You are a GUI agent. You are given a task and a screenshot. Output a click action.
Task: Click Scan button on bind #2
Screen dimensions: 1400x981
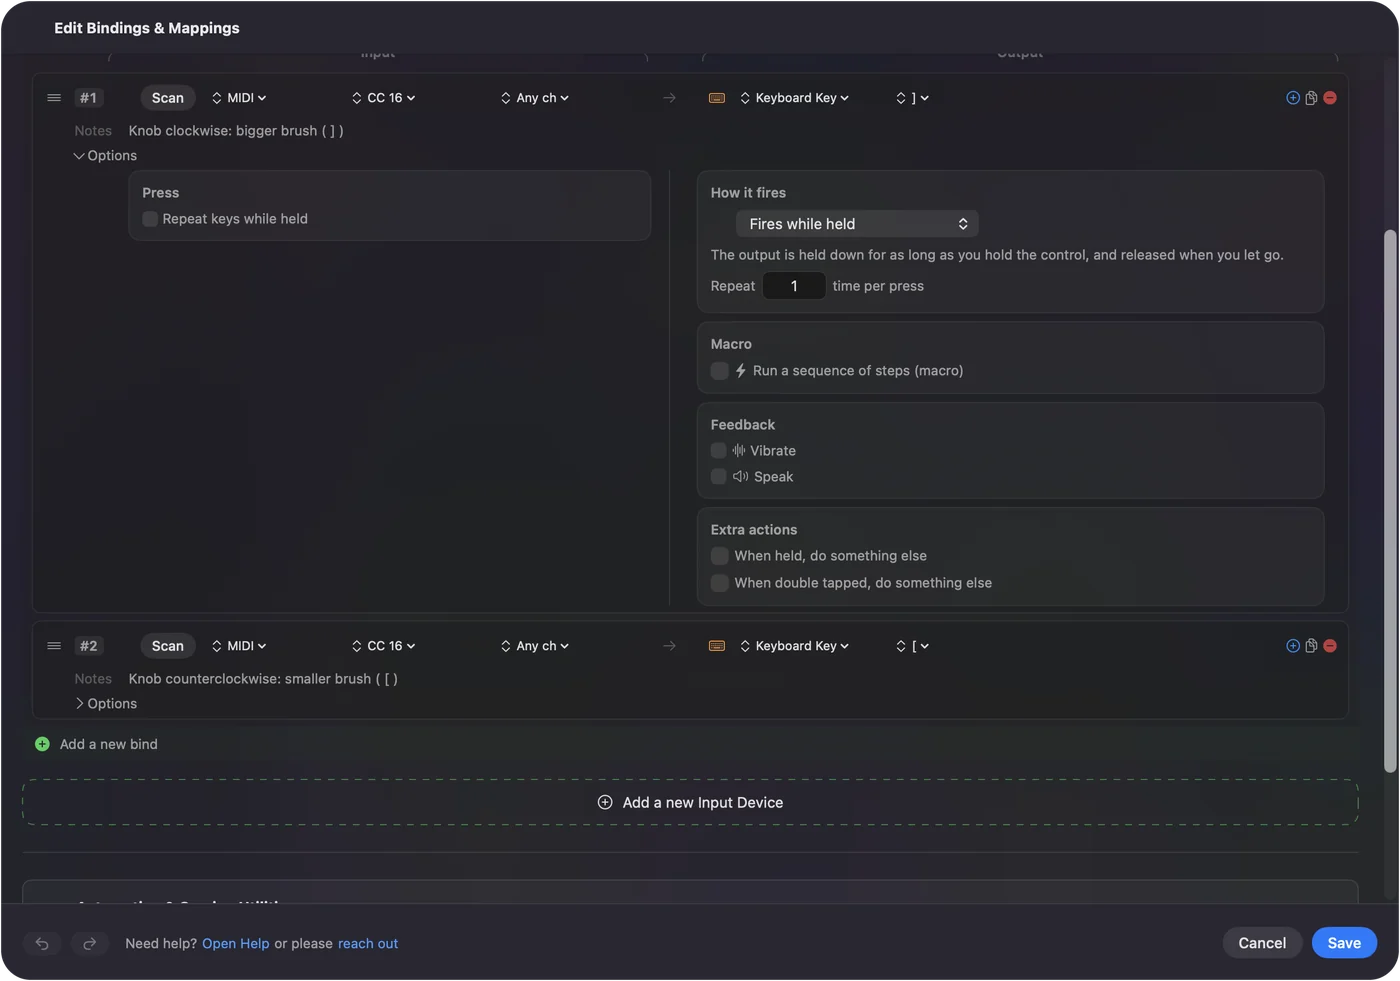click(x=168, y=646)
